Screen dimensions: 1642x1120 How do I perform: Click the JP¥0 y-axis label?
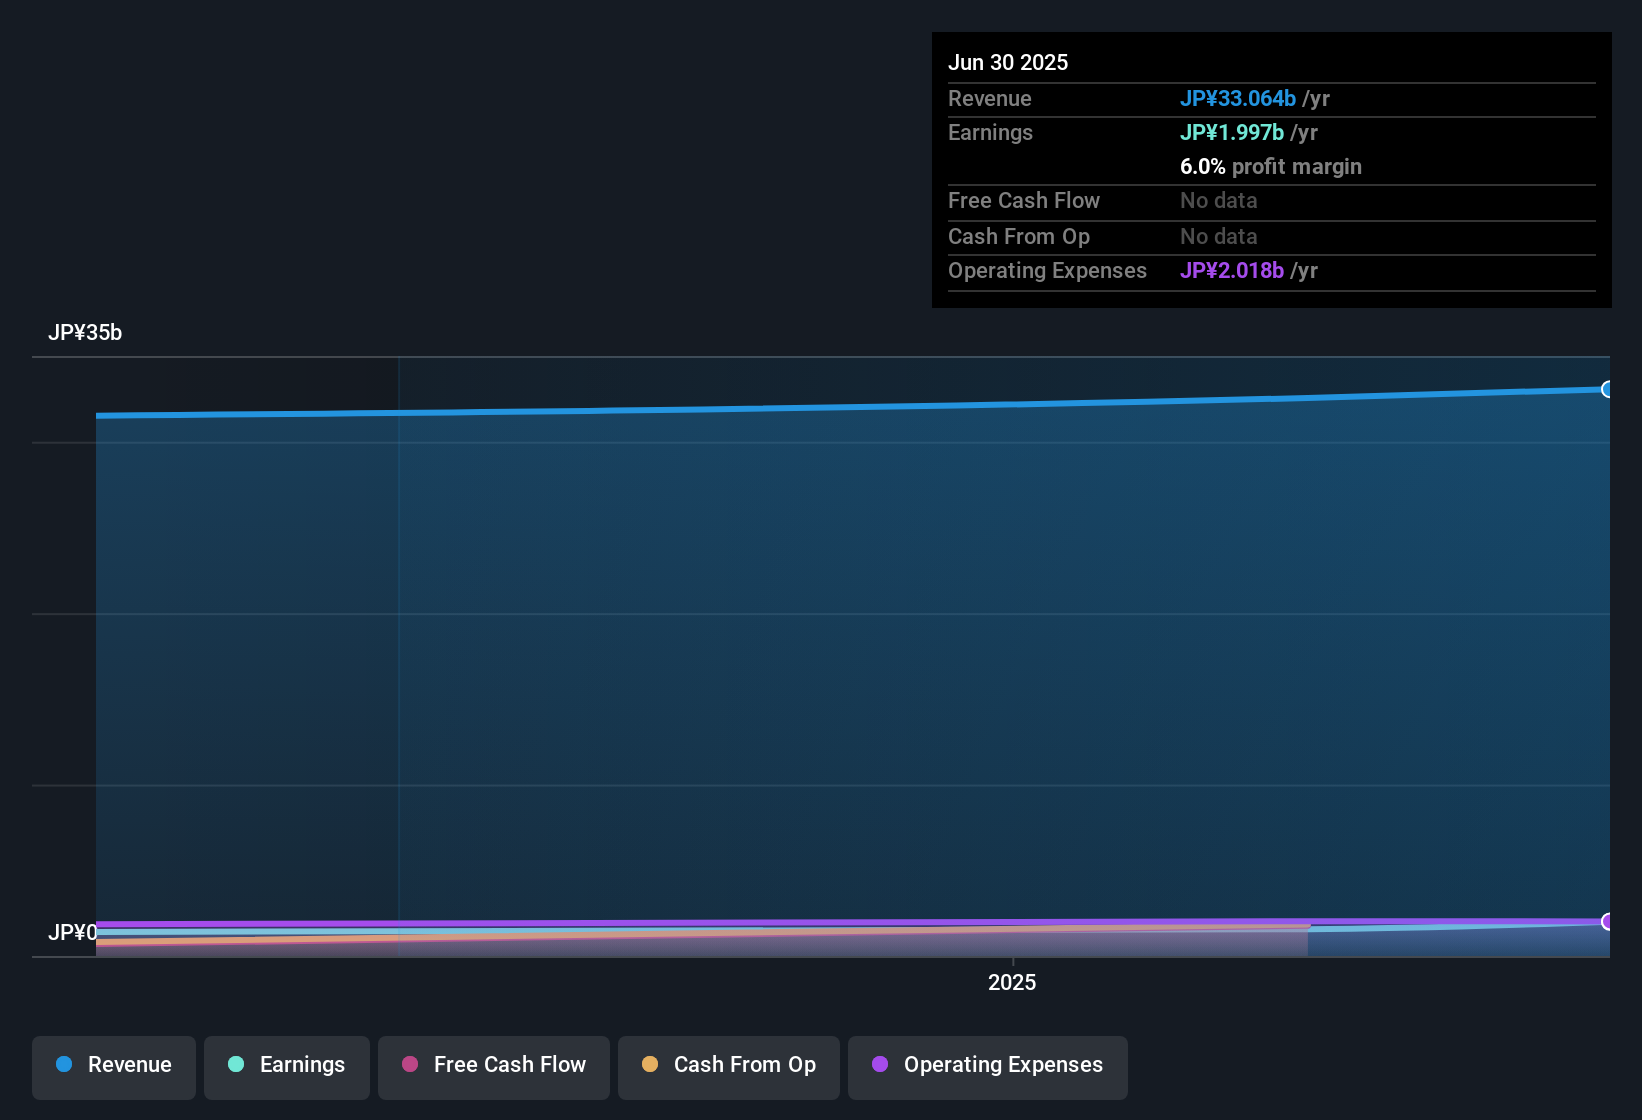[x=72, y=933]
